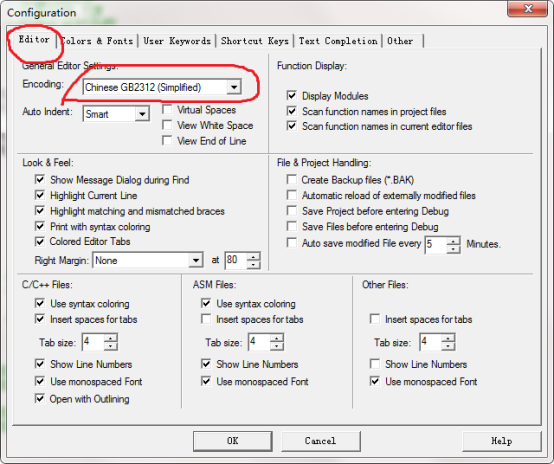
Task: Toggle View White Space option
Action: click(167, 125)
